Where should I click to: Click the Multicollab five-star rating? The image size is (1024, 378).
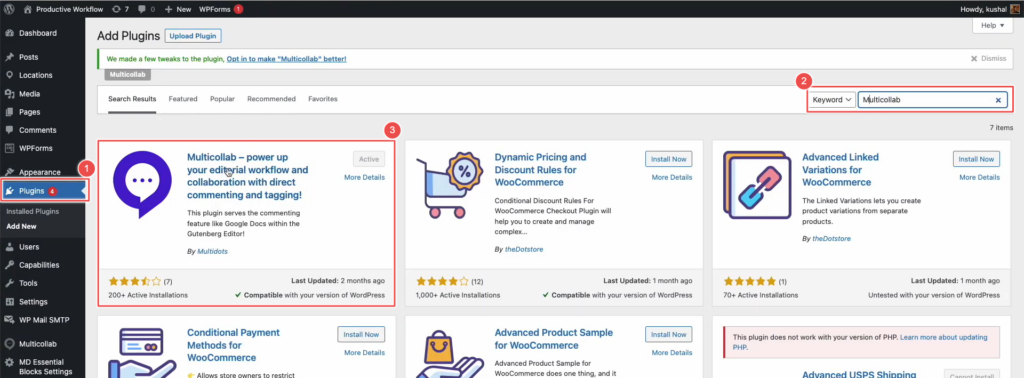tap(135, 281)
